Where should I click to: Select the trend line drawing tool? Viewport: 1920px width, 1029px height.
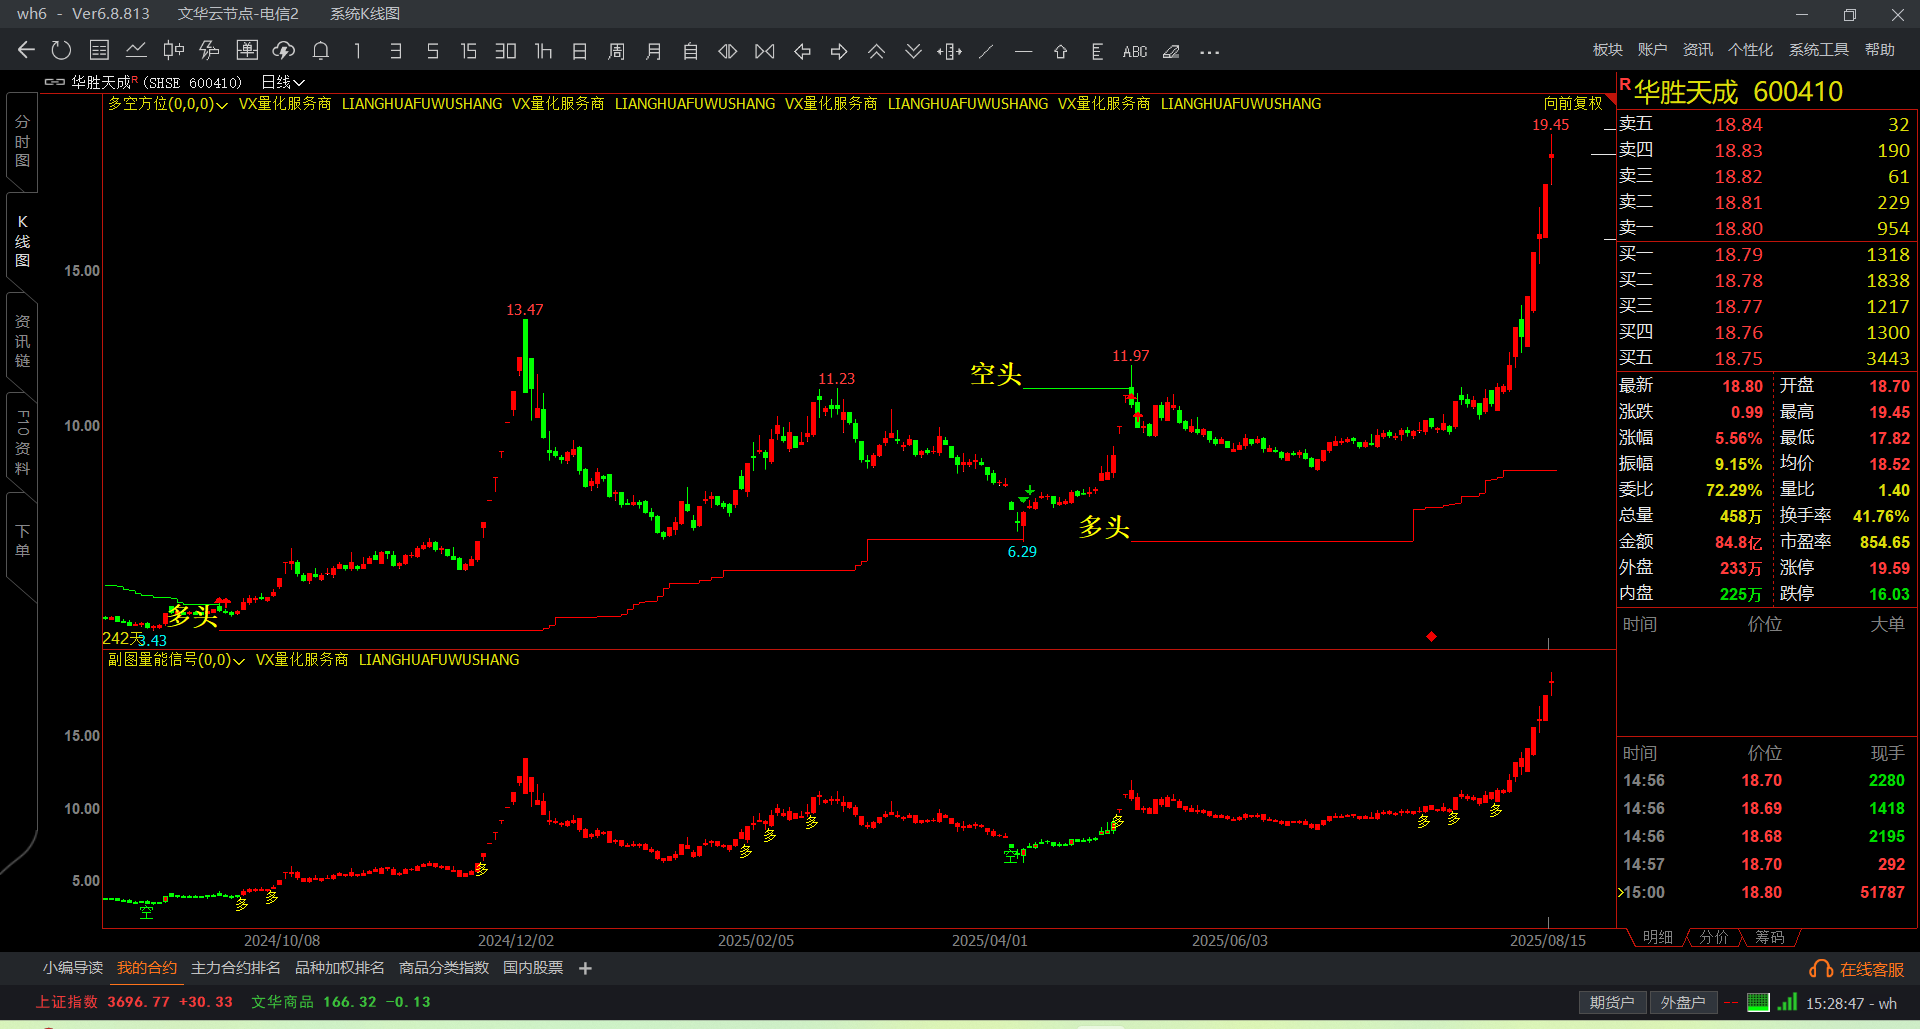(x=986, y=51)
